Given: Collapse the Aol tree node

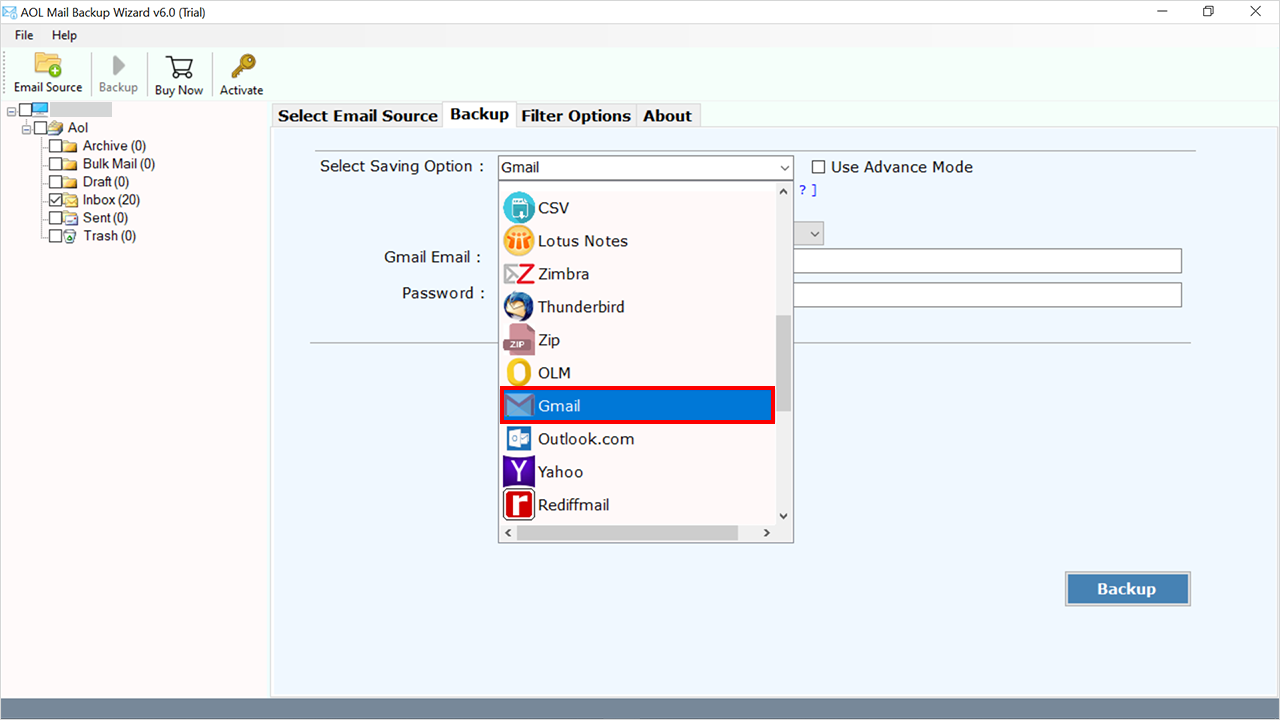Looking at the screenshot, I should 27,128.
